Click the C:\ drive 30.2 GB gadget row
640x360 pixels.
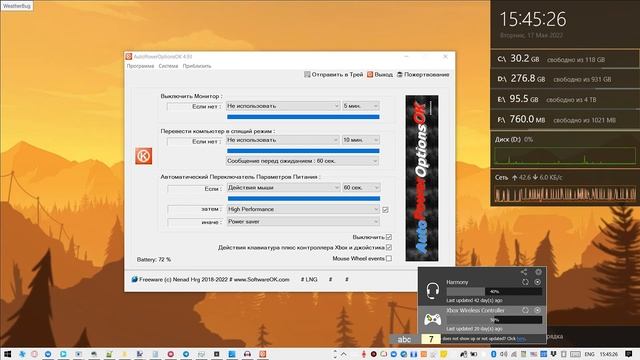pos(565,59)
